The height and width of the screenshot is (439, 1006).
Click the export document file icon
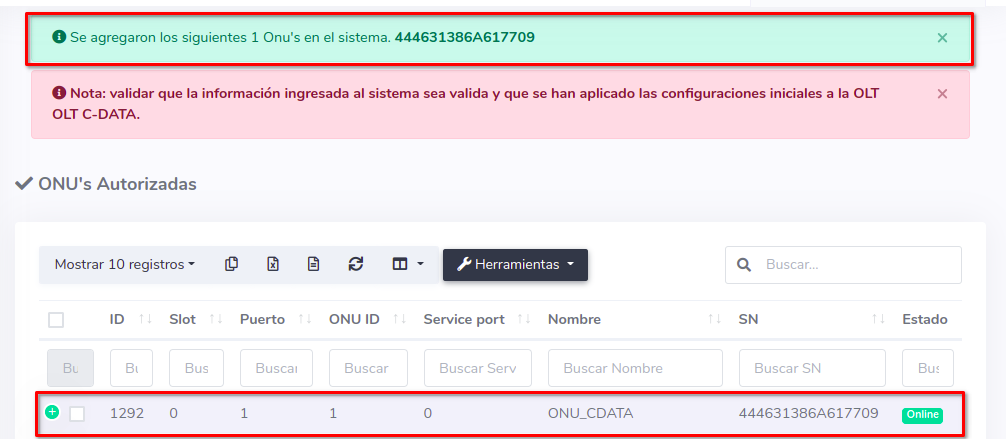[x=313, y=264]
